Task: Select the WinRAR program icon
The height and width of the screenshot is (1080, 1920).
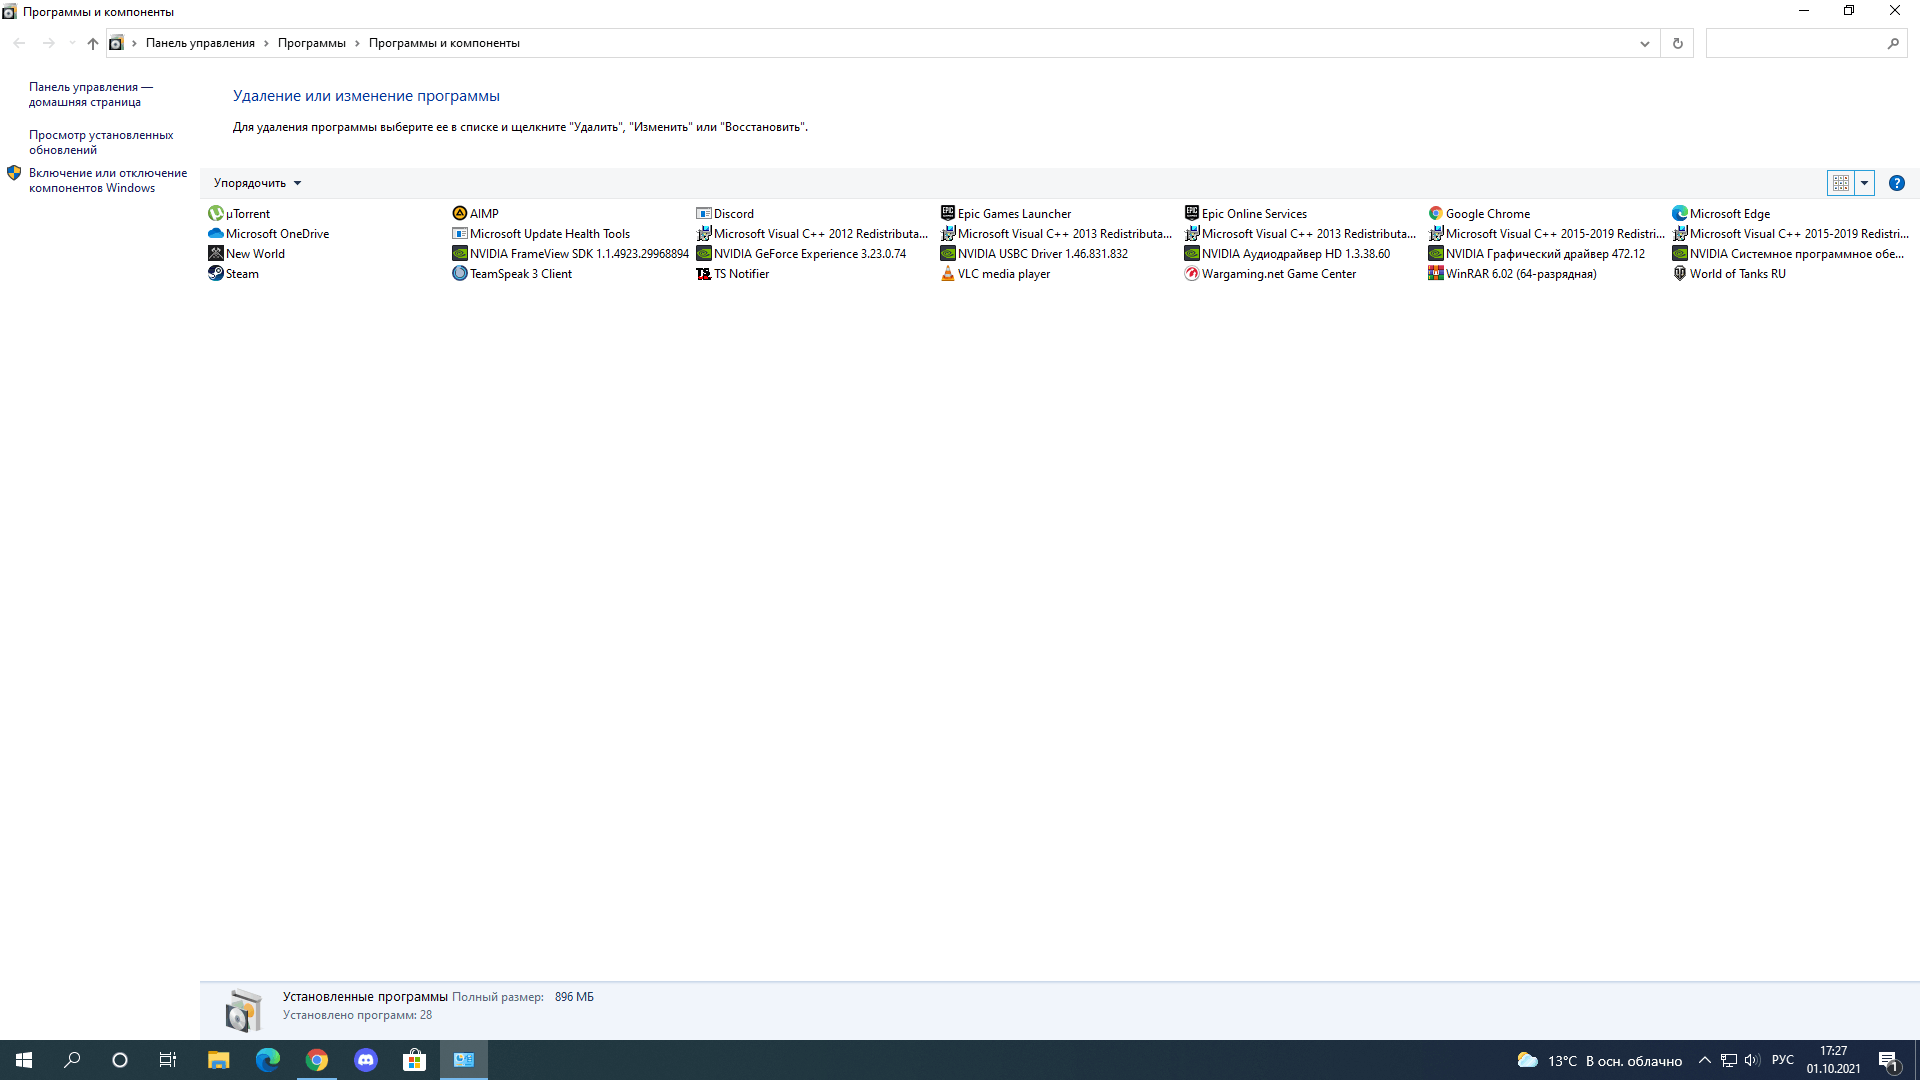Action: point(1436,273)
